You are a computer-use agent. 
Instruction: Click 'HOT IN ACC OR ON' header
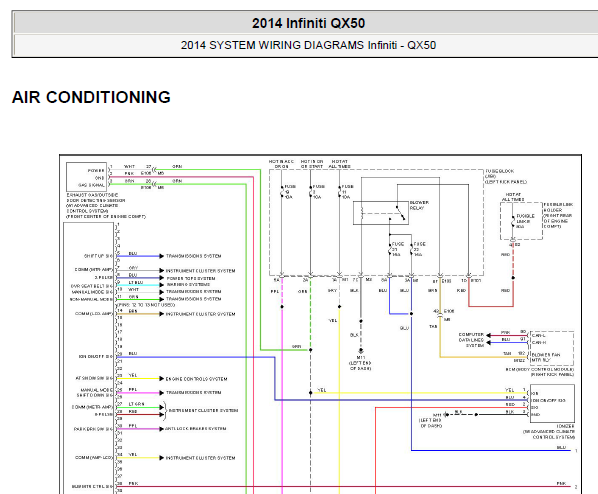[x=281, y=164]
